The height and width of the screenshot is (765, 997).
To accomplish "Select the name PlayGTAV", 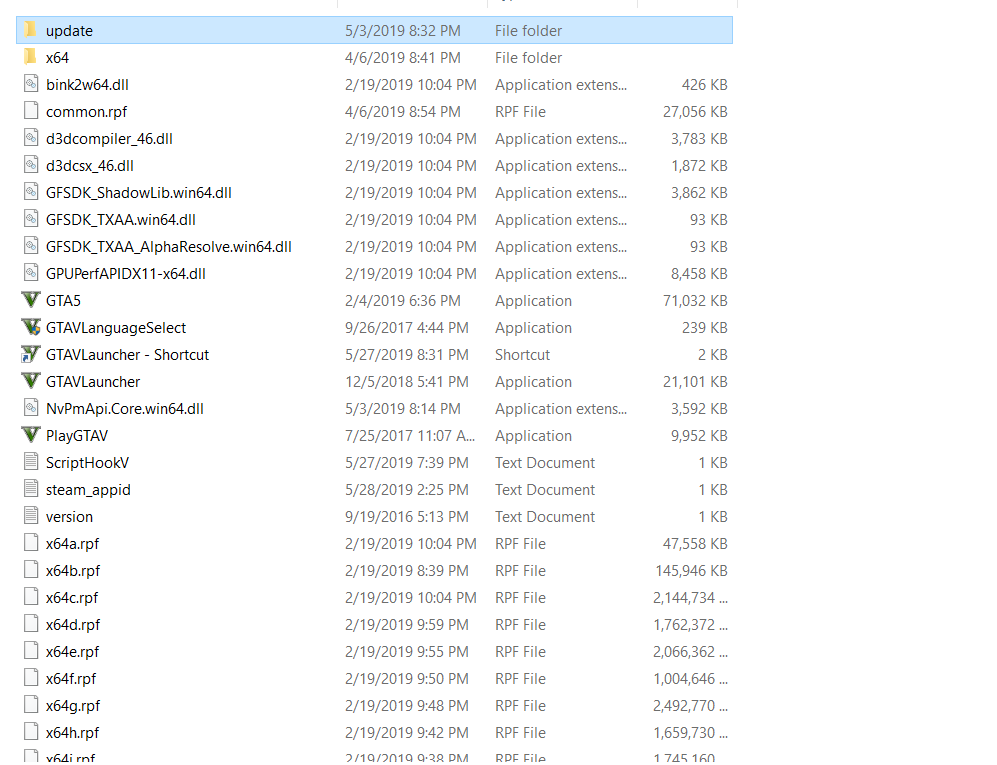I will pos(77,436).
